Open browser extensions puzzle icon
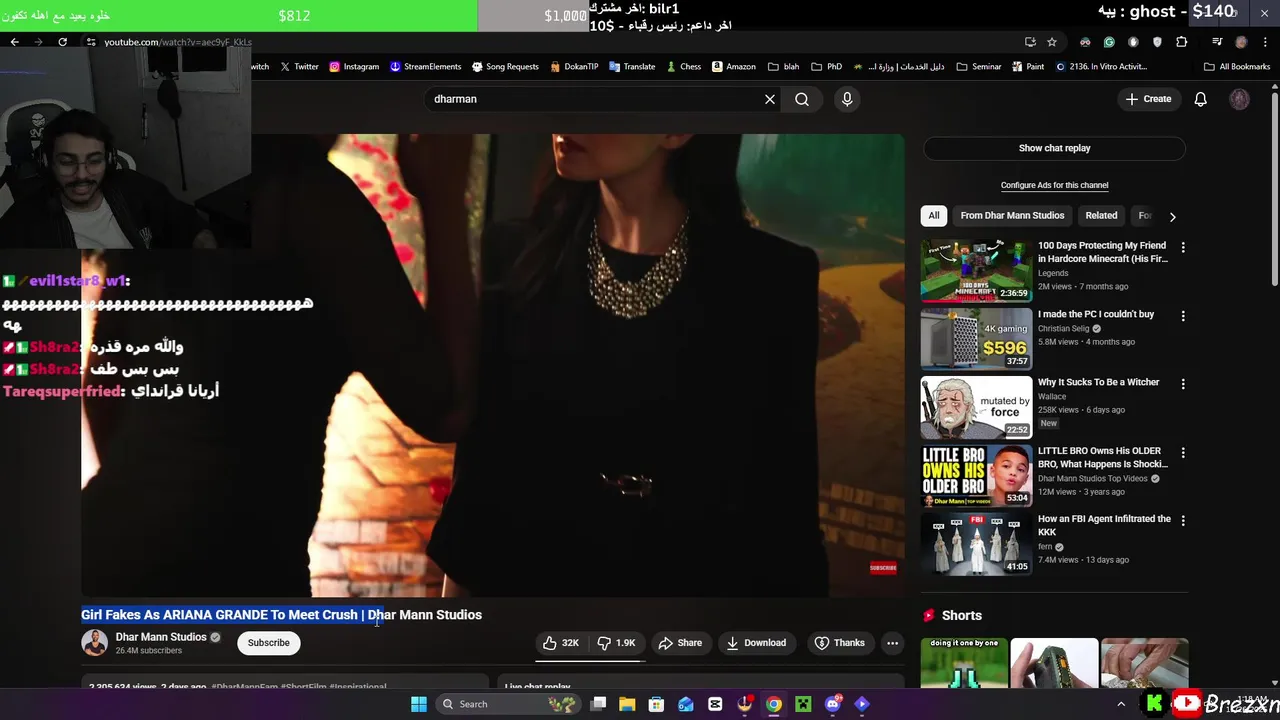This screenshot has height=720, width=1280. [x=1182, y=42]
